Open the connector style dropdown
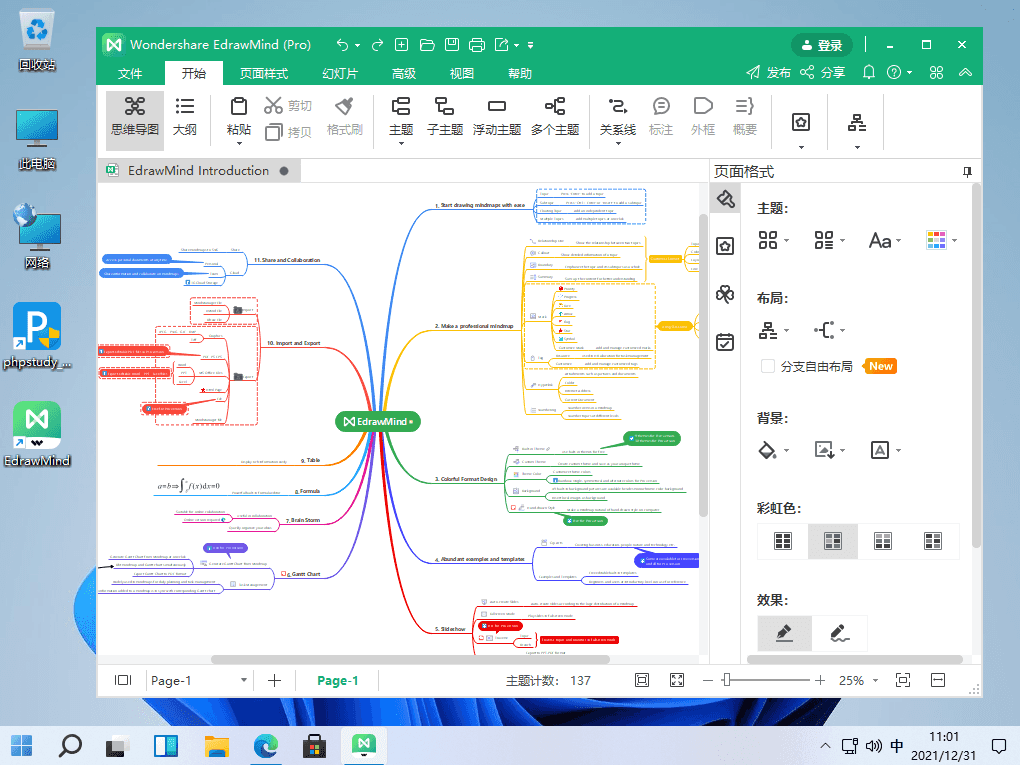The width and height of the screenshot is (1020, 765). coord(829,330)
